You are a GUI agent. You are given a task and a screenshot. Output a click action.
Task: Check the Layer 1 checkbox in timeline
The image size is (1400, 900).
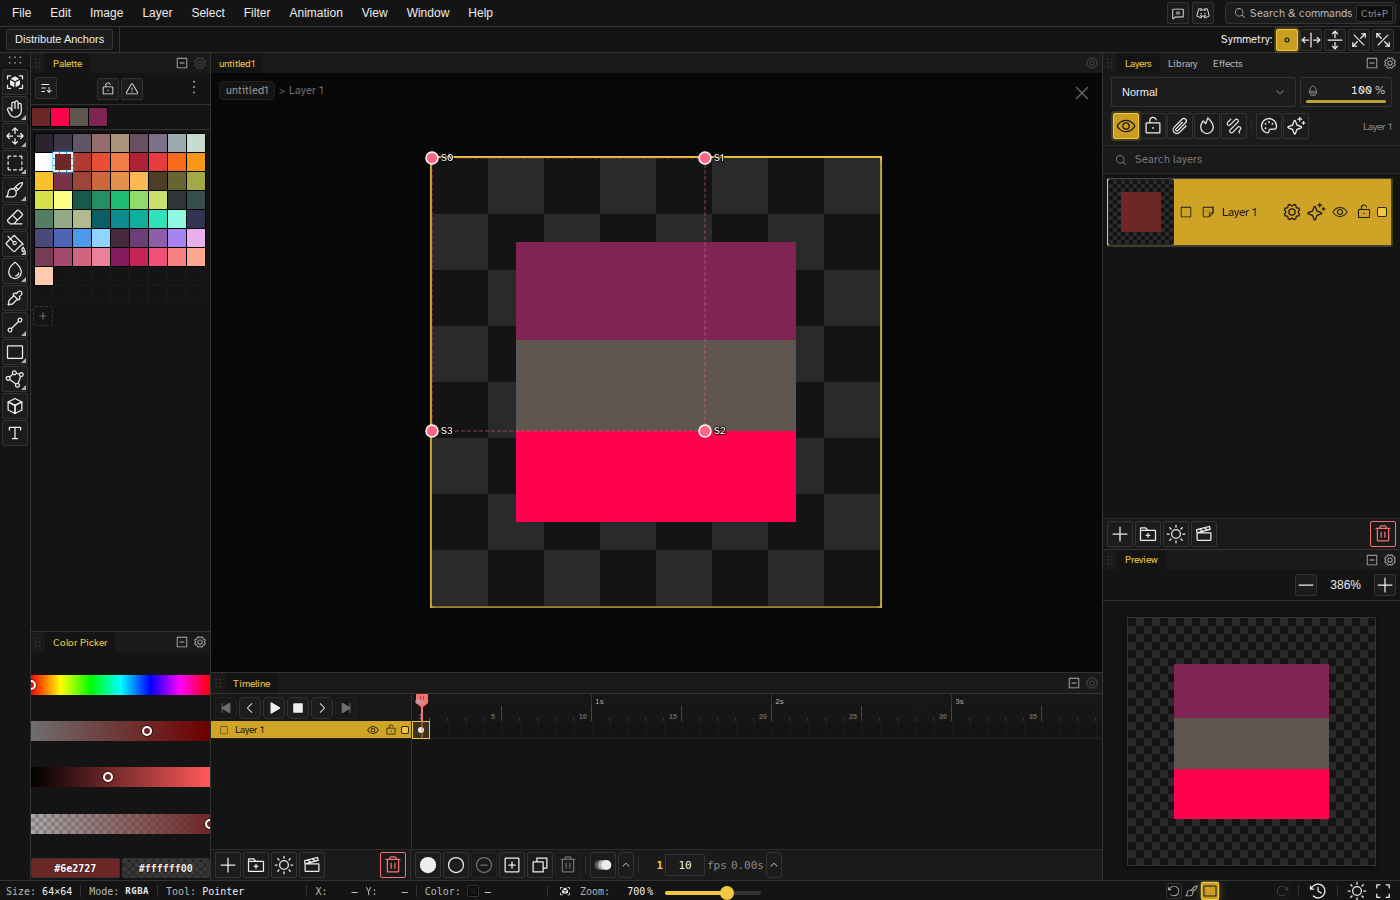coord(224,730)
